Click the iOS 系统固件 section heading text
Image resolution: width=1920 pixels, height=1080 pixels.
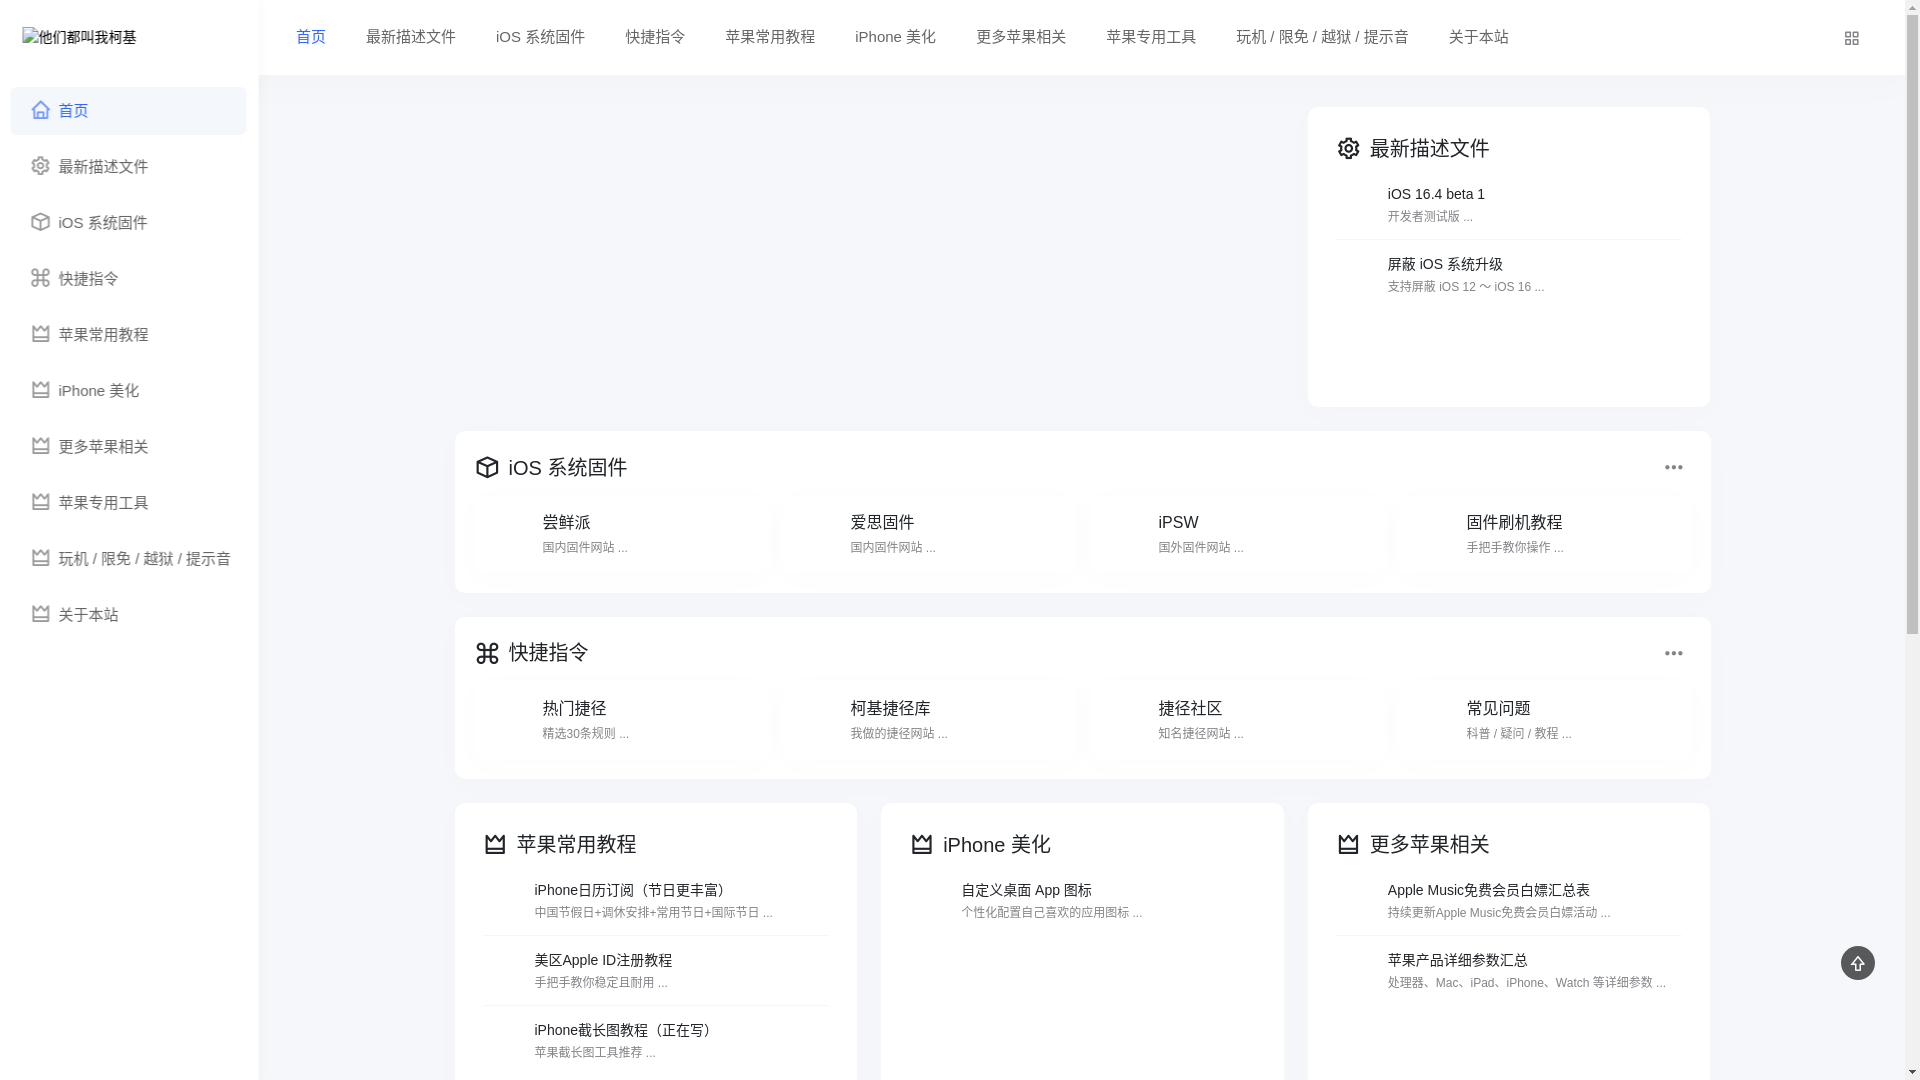pyautogui.click(x=568, y=468)
